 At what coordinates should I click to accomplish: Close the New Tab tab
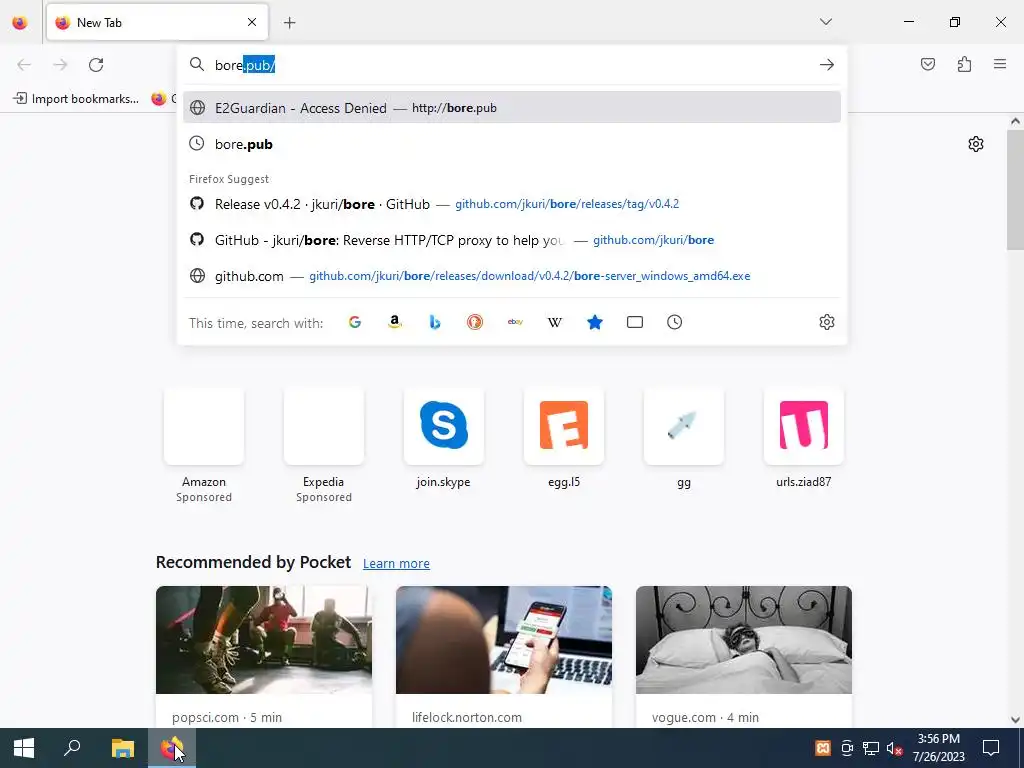pos(252,23)
